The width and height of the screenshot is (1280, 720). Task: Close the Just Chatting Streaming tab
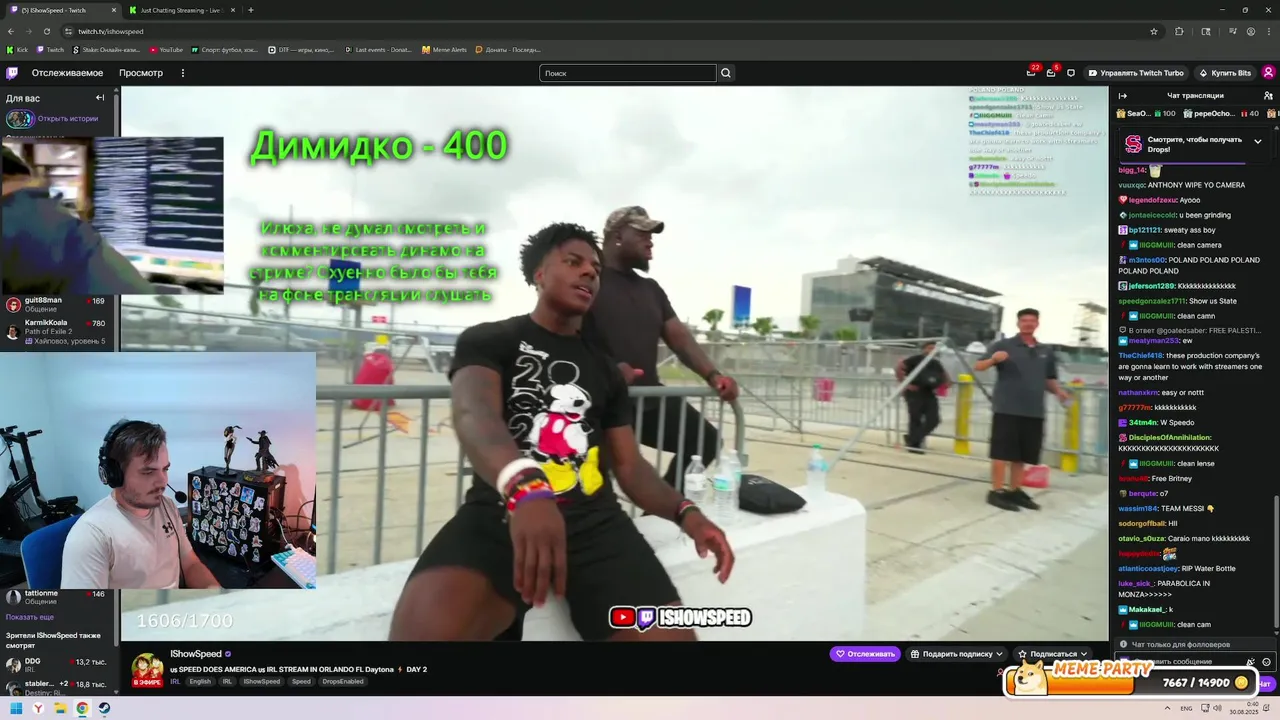pos(233,10)
